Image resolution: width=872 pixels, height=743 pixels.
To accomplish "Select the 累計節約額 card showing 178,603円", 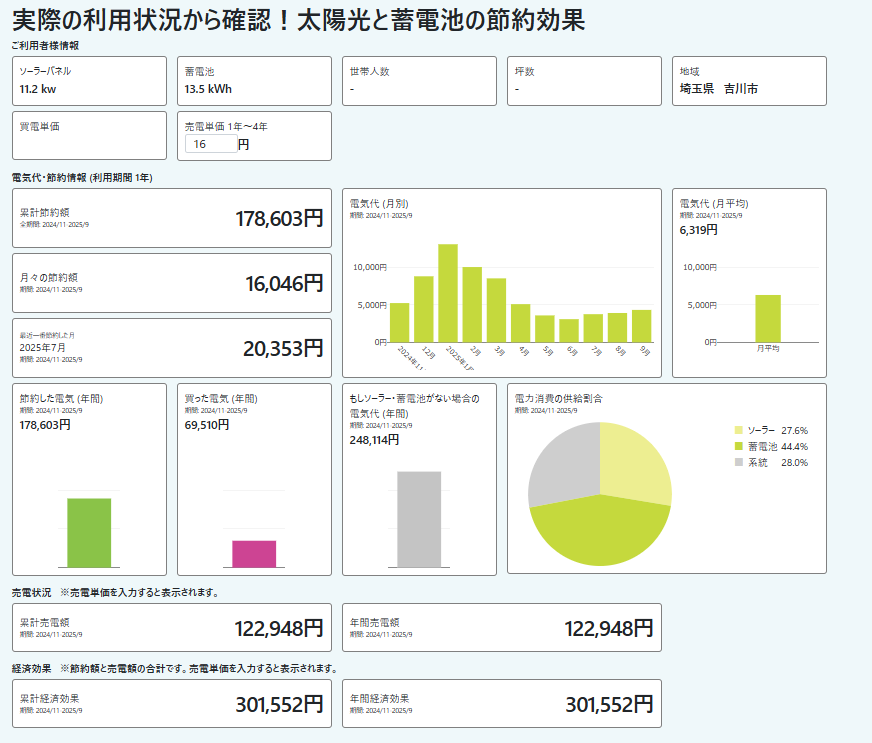I will [x=168, y=218].
